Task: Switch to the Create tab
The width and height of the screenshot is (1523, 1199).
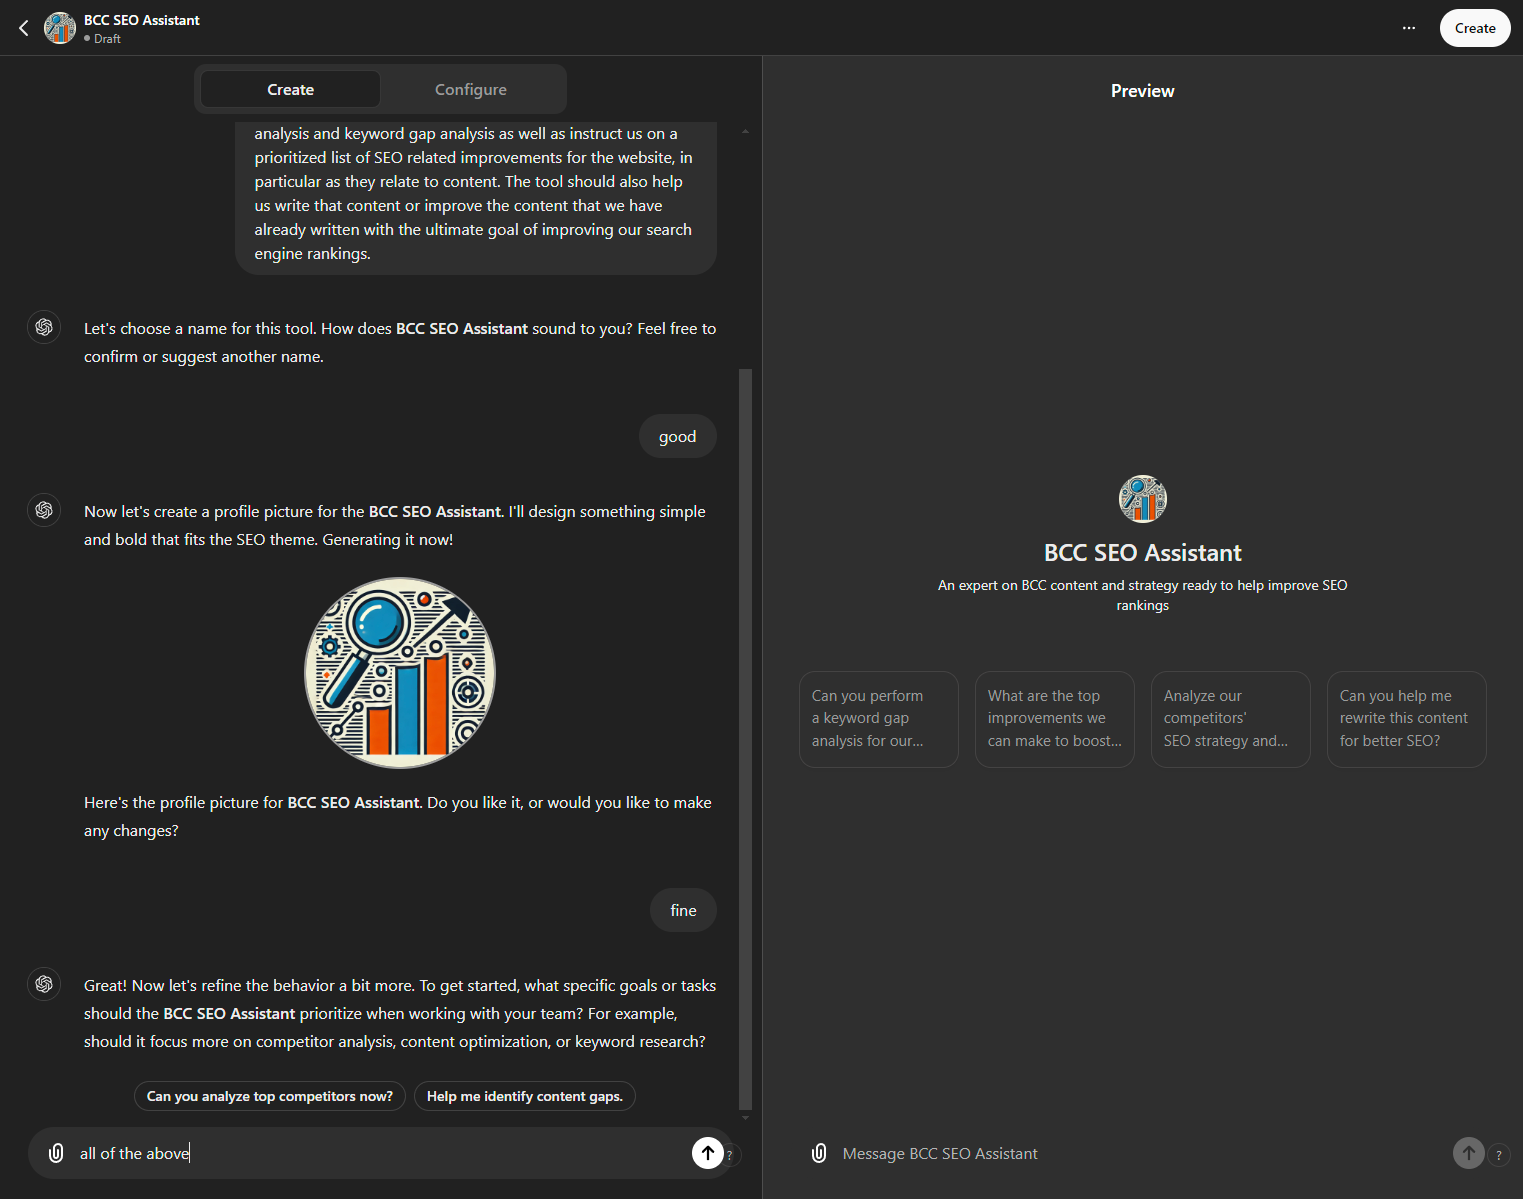Action: (x=290, y=89)
